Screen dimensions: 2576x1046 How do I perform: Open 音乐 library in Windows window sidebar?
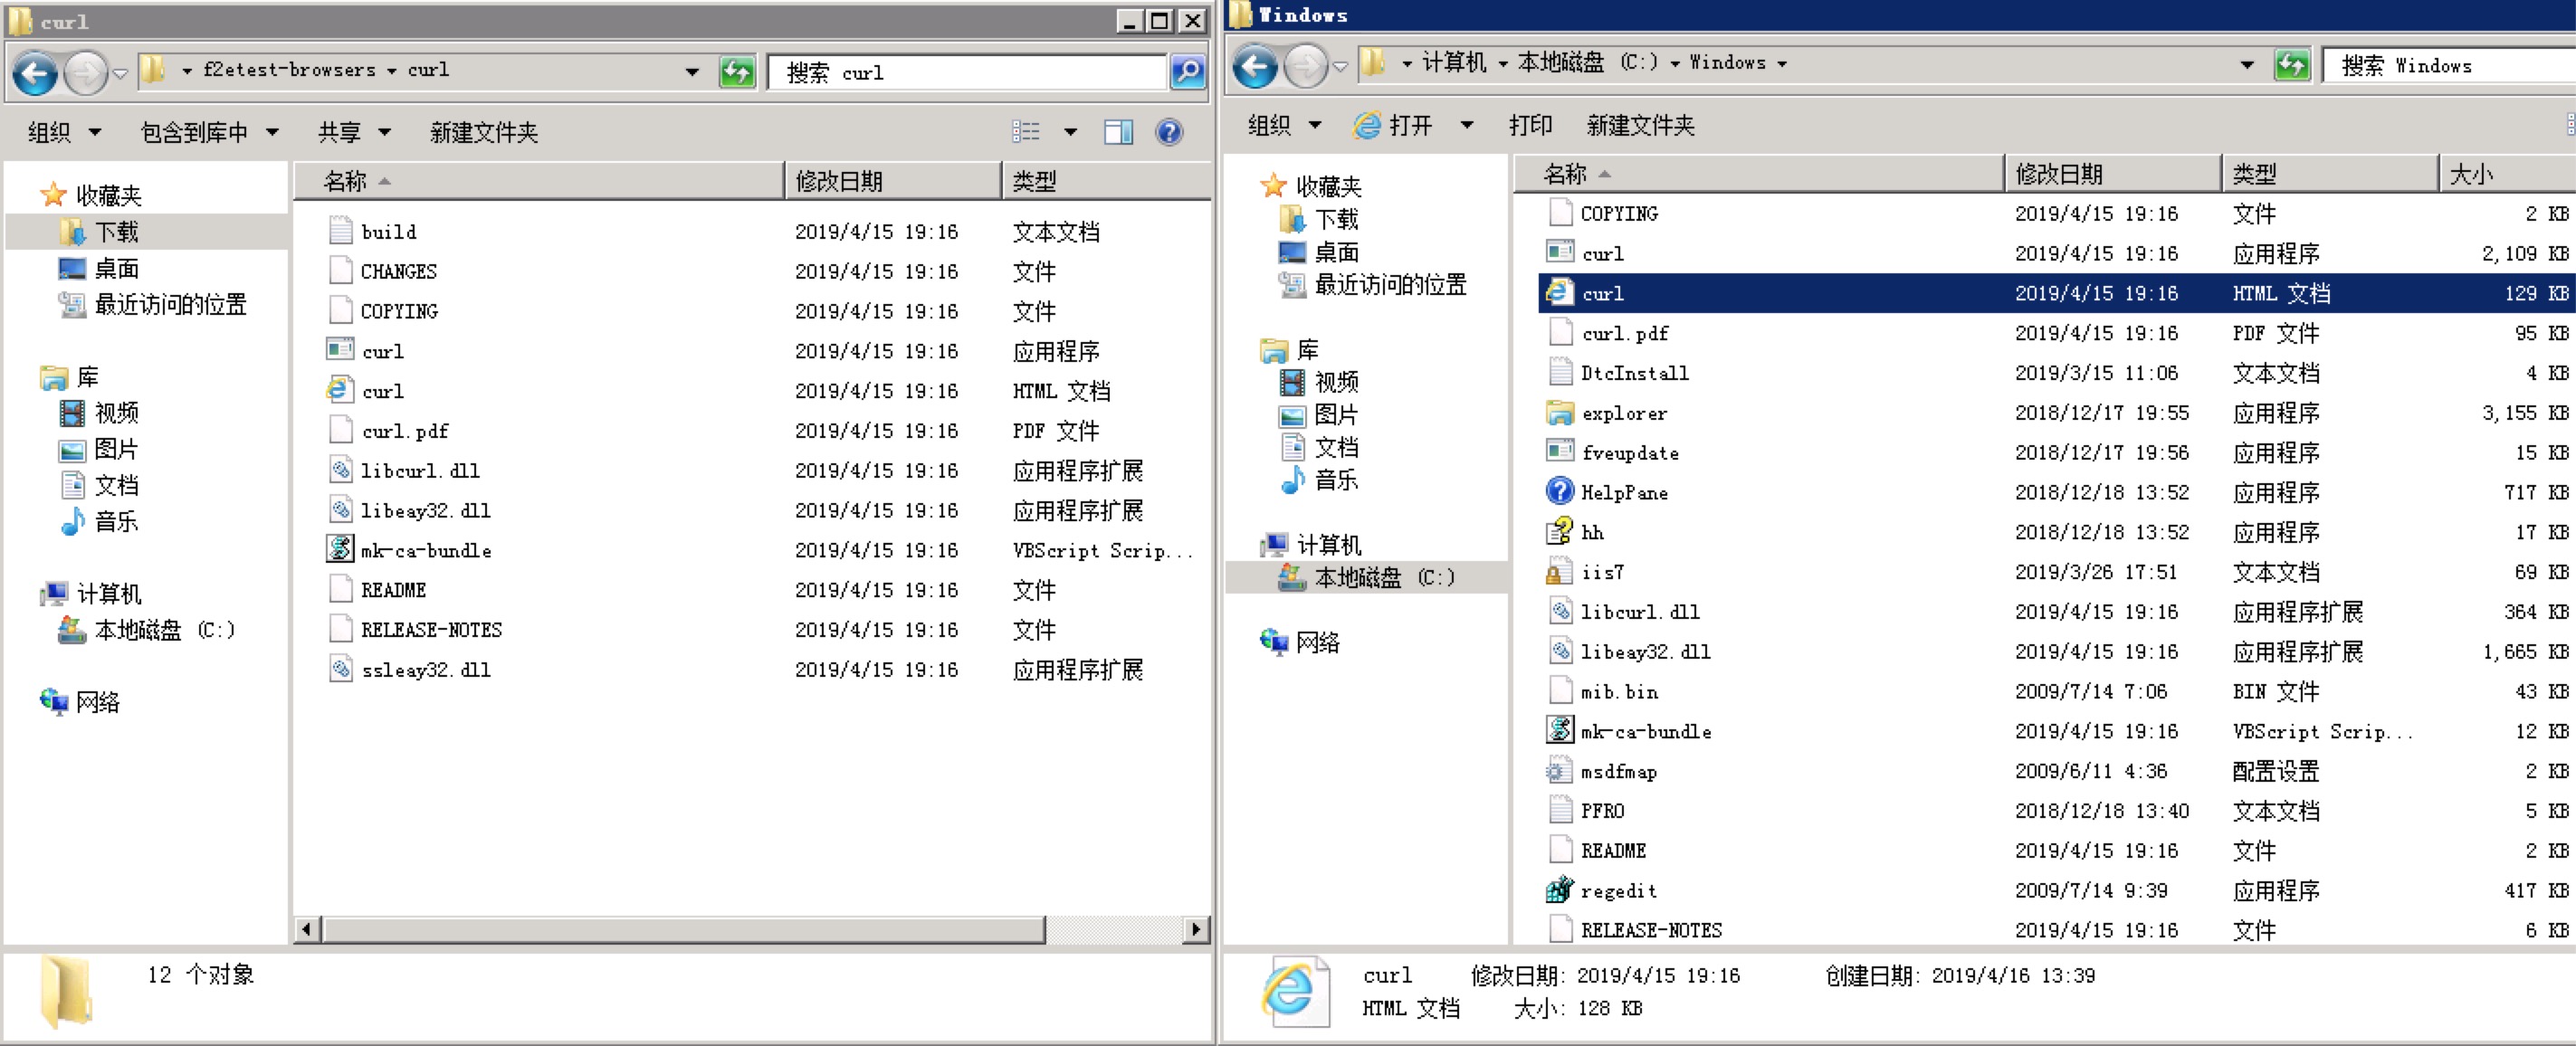point(1320,480)
